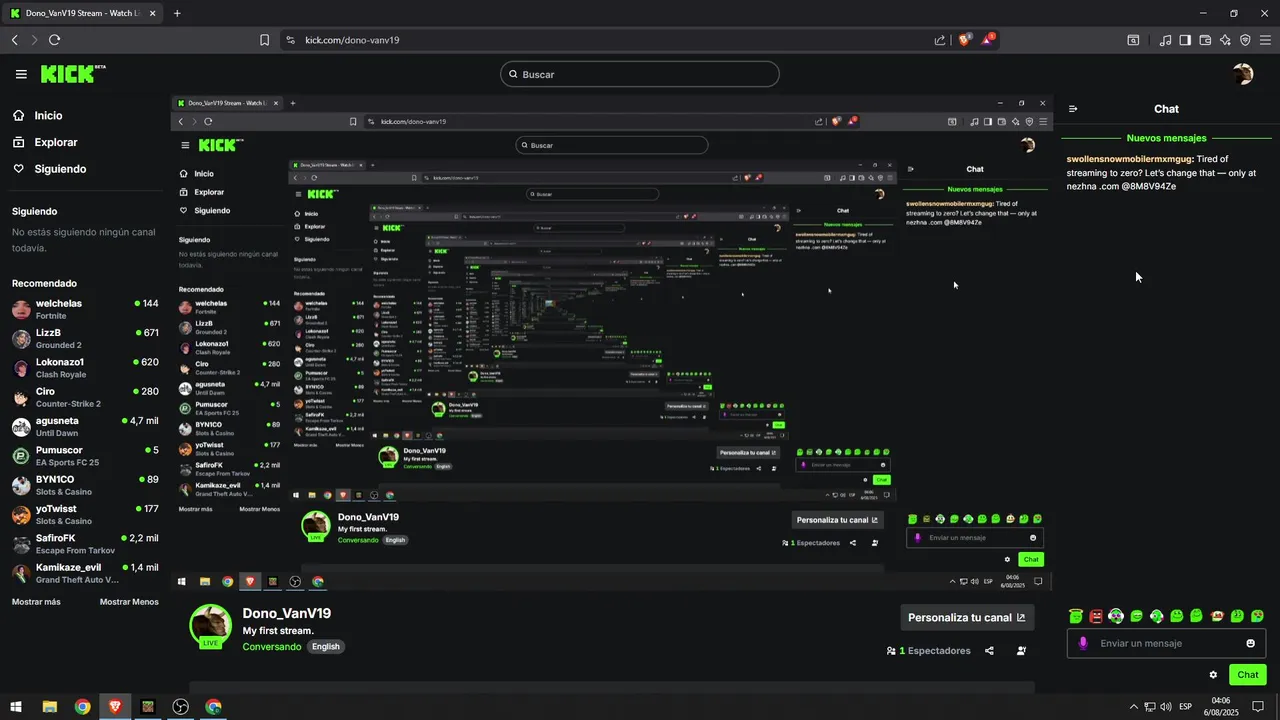Pick the heart-eyes green emote

point(1257,616)
